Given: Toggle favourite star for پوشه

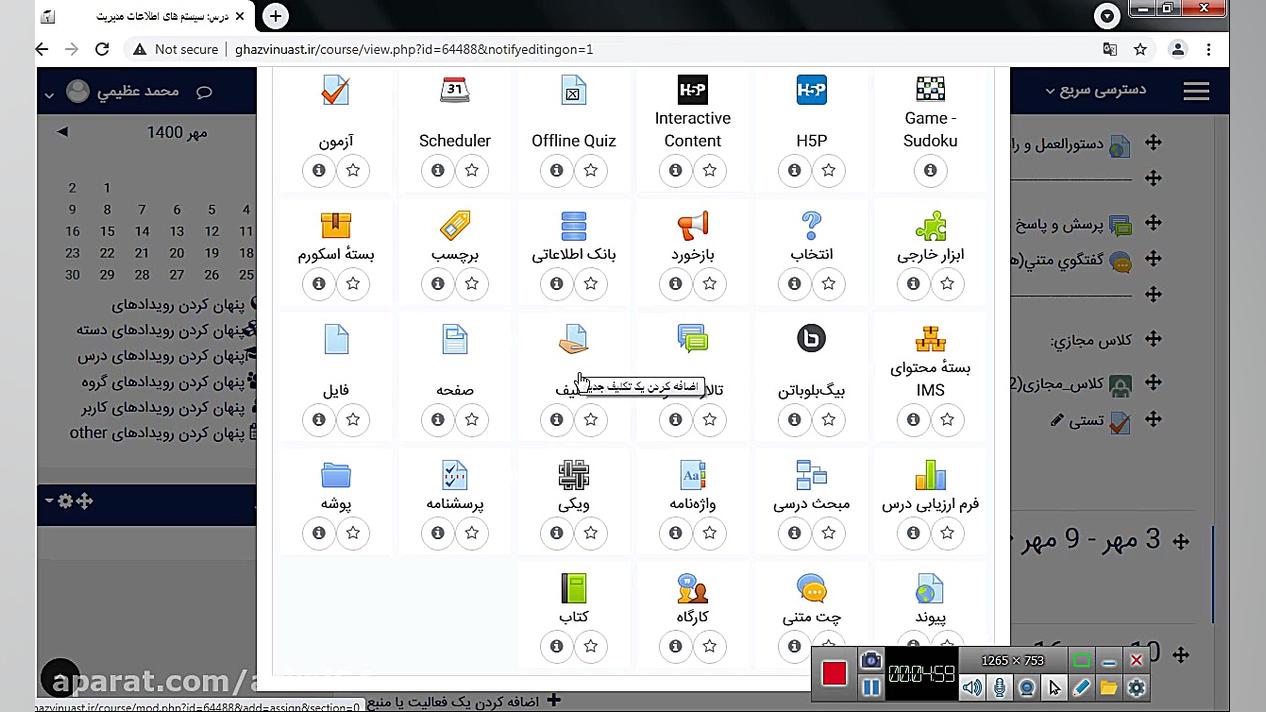Looking at the screenshot, I should pyautogui.click(x=353, y=533).
